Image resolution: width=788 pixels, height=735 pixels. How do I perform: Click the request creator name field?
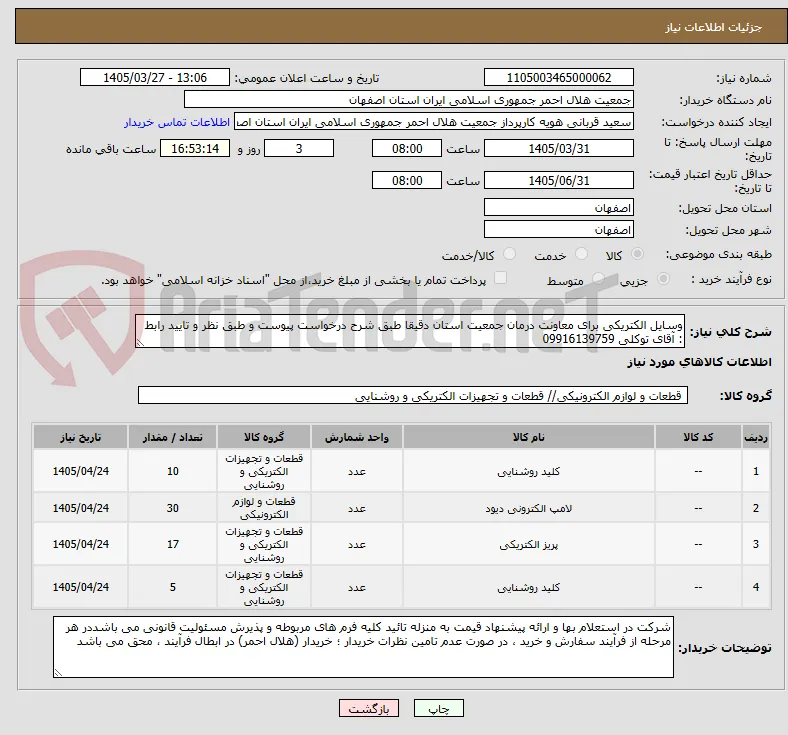coord(434,122)
